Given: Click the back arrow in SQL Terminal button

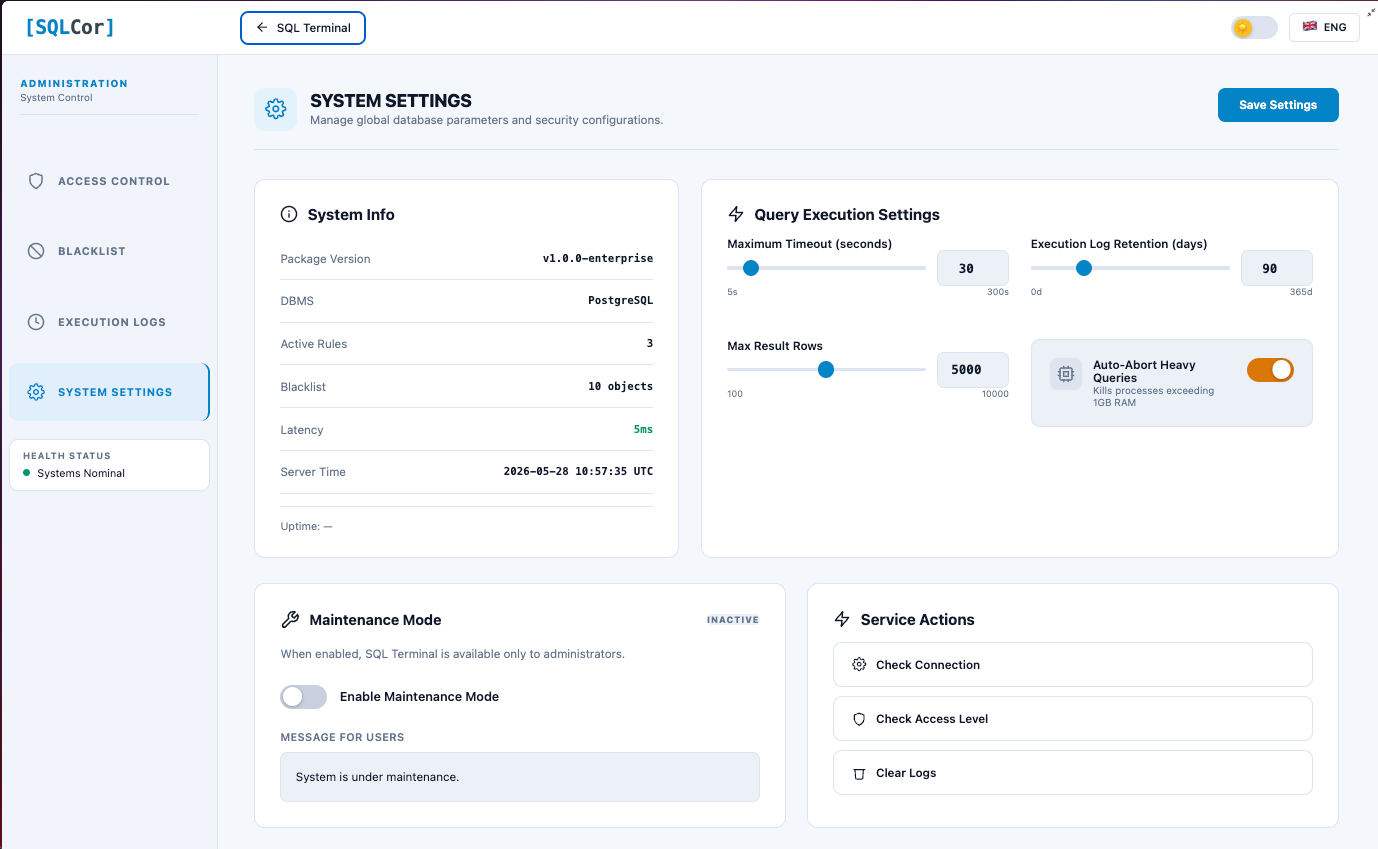Looking at the screenshot, I should tap(262, 28).
